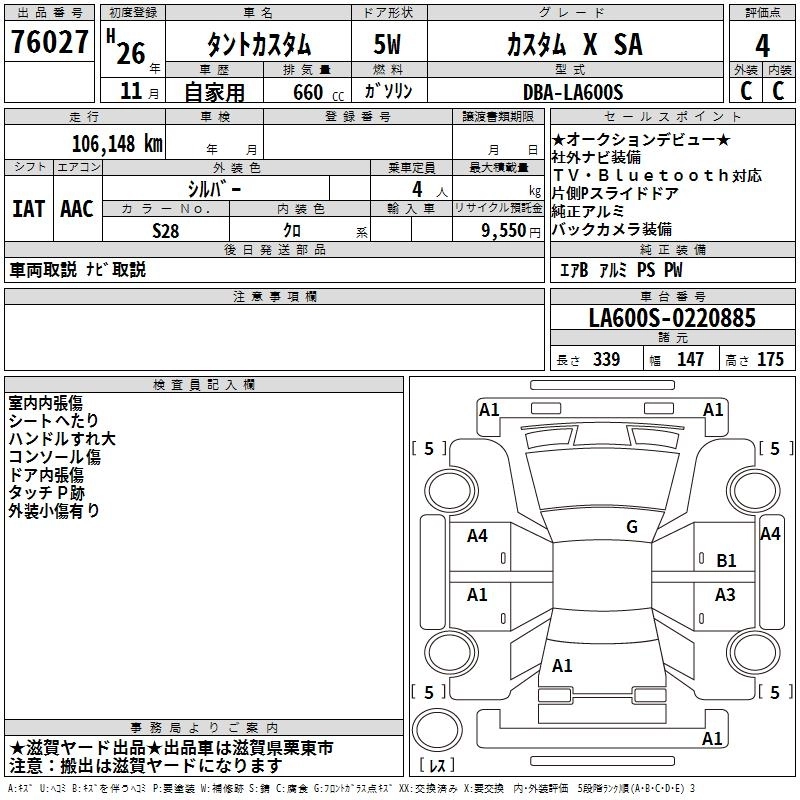The image size is (800, 800).
Task: Select the spare tire circle icon
Action: pyautogui.click(x=437, y=731)
